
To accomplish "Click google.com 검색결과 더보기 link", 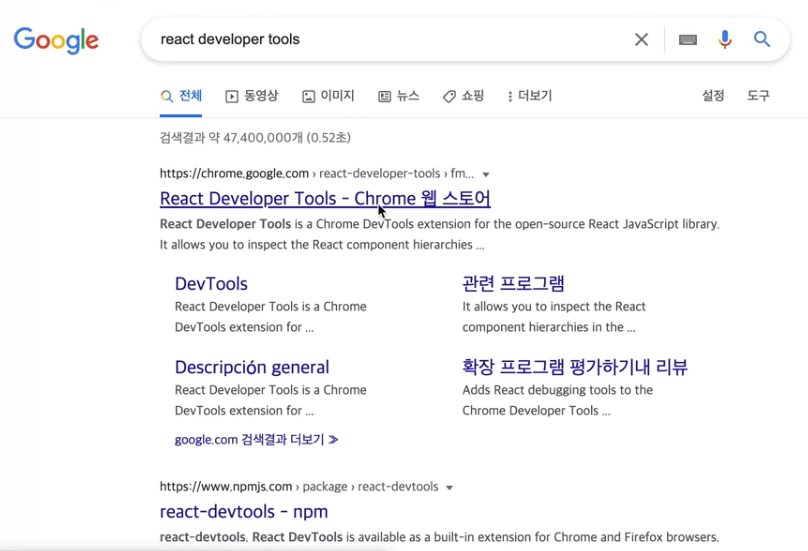I will point(256,440).
